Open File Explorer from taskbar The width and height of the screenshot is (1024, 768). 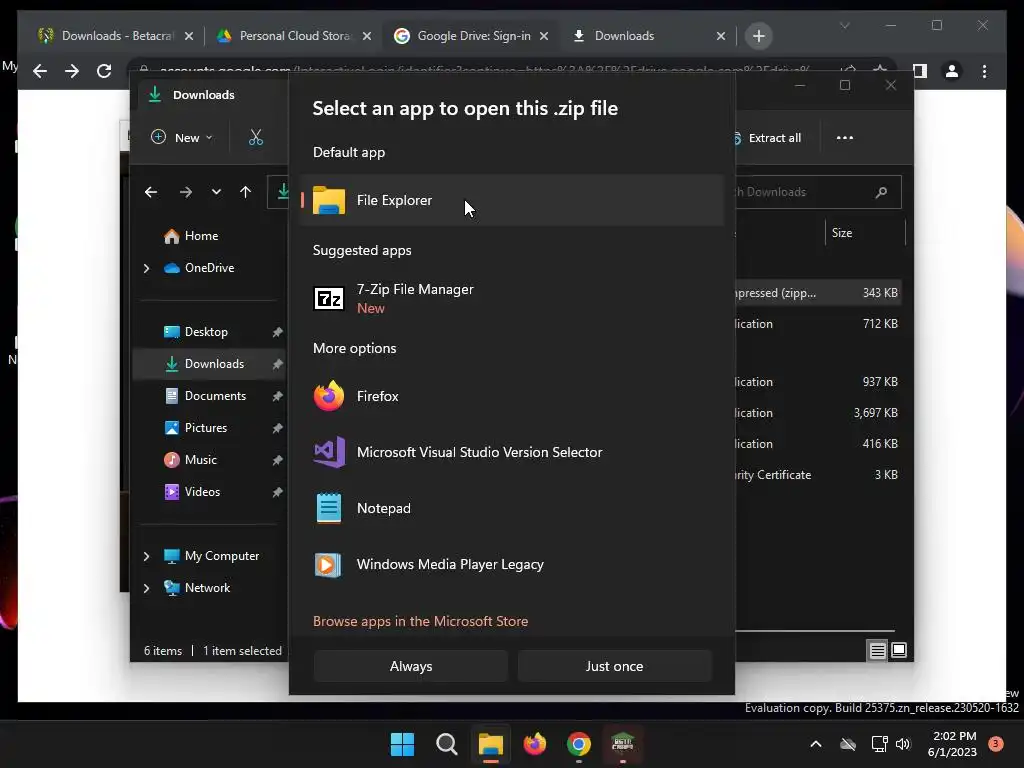pos(490,744)
